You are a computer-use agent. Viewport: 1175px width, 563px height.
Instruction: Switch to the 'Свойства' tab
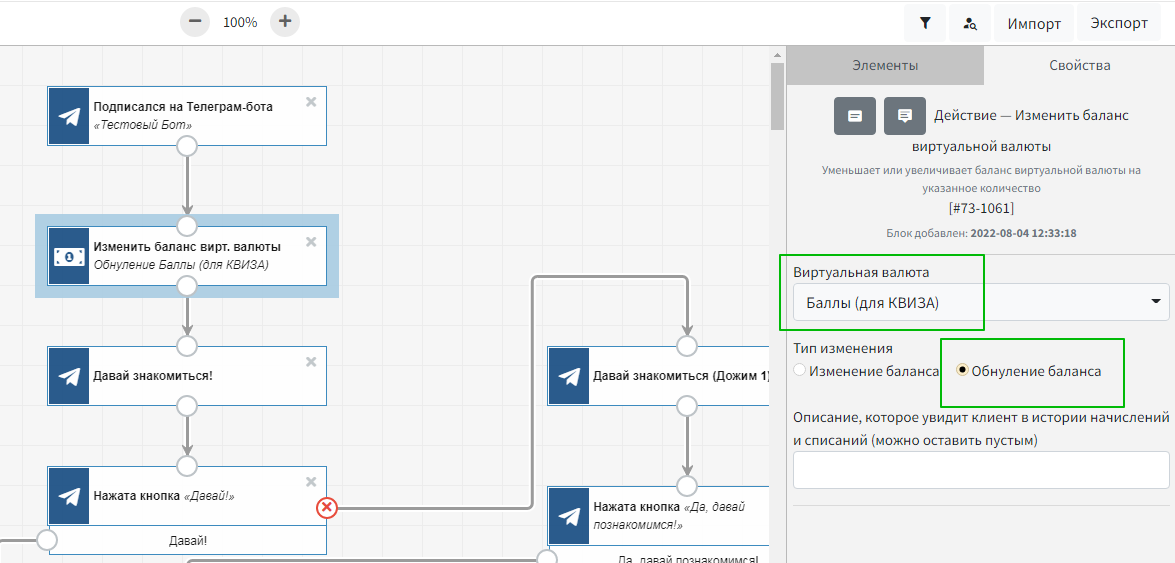pyautogui.click(x=1079, y=66)
